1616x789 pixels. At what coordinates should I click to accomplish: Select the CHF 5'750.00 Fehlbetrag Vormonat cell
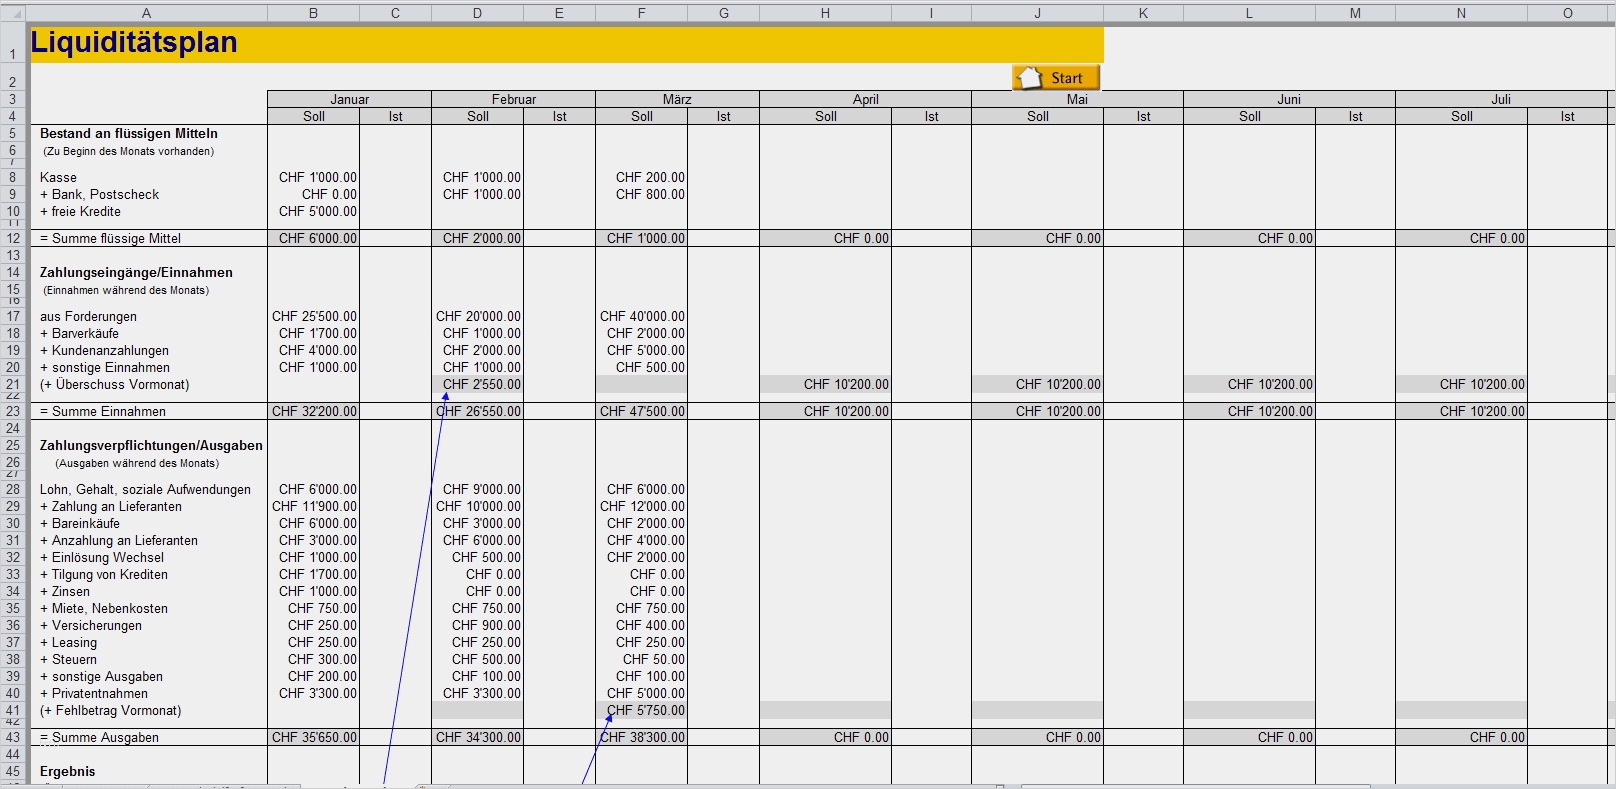coord(644,710)
